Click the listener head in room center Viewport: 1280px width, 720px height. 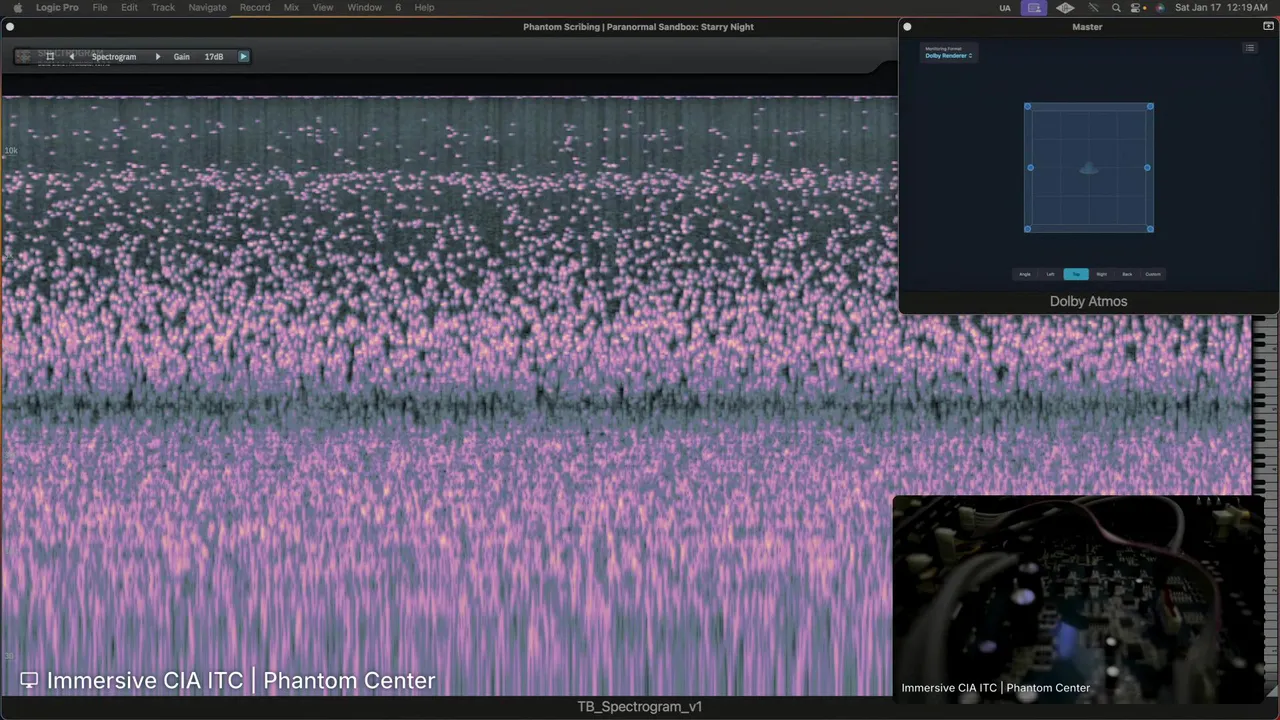coord(1089,168)
